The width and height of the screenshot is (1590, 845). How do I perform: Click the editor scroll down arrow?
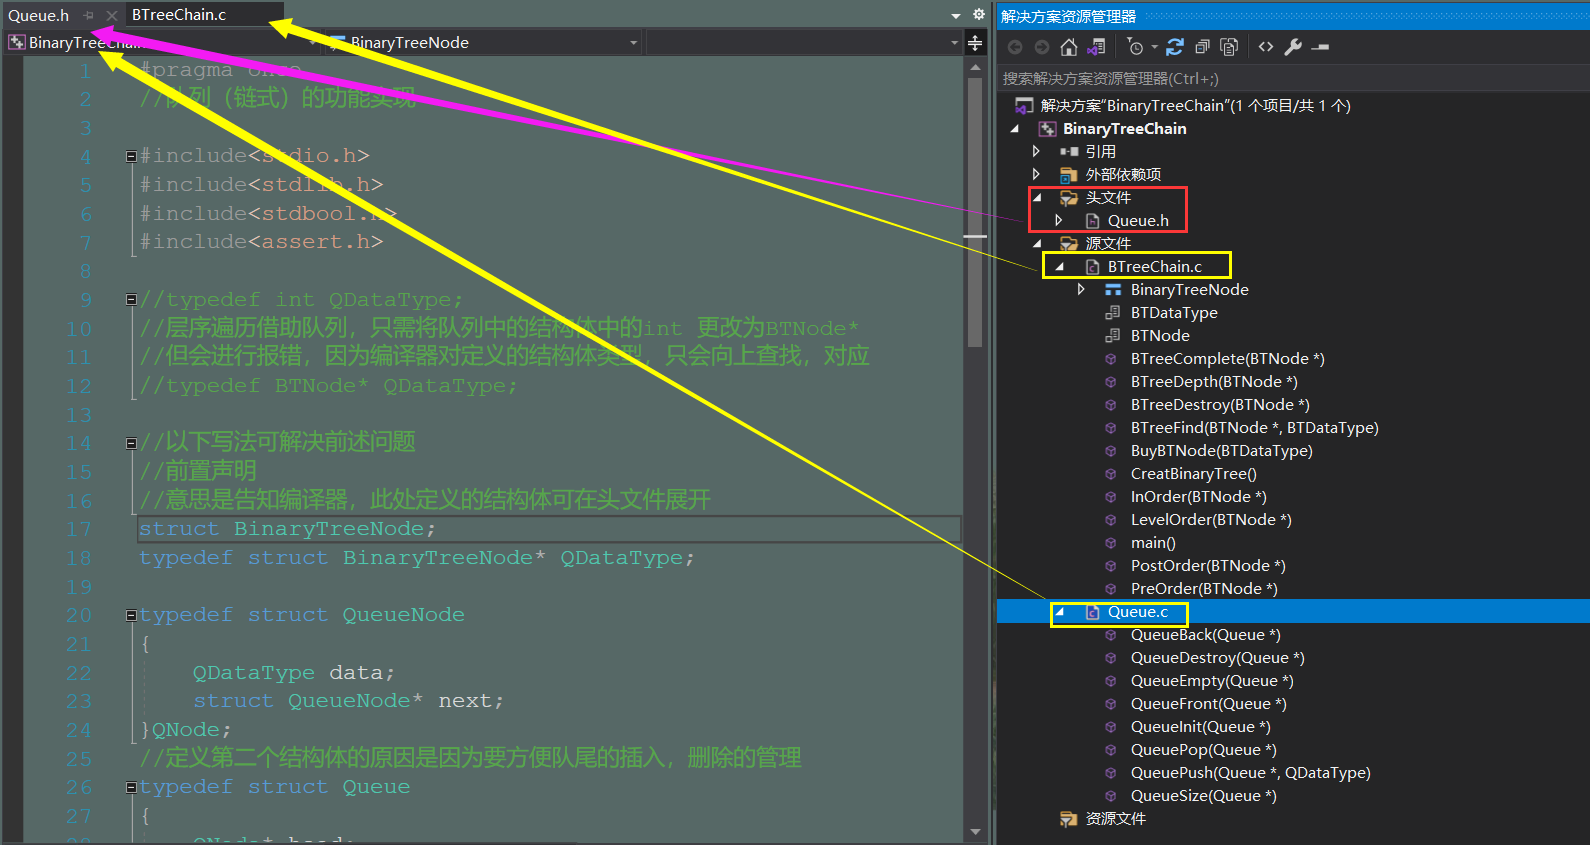(975, 832)
